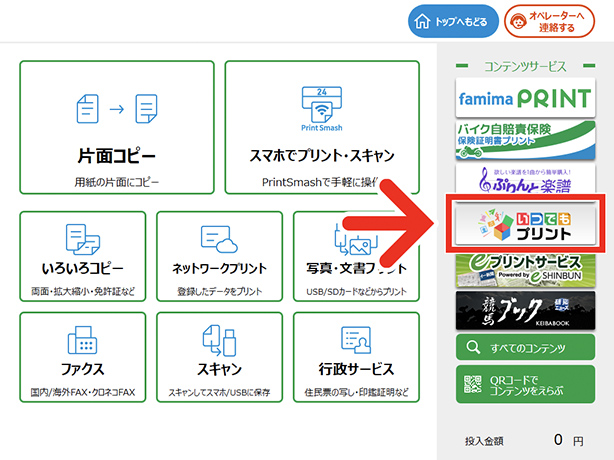
Task: Open 片面コピー single-sided copy
Action: point(116,127)
